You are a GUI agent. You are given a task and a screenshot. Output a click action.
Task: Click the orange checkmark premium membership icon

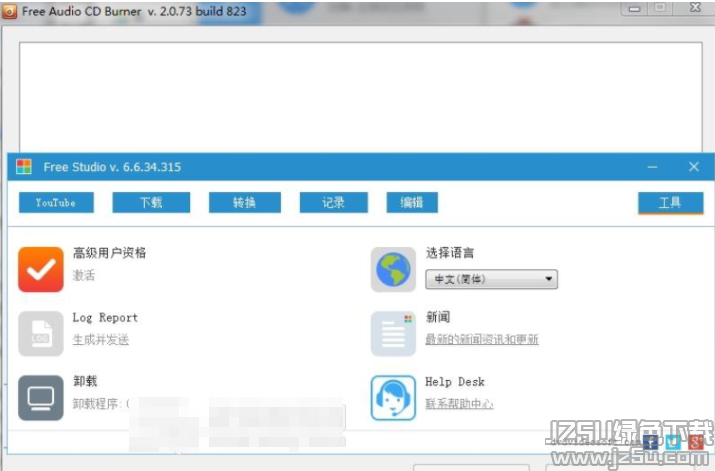[41, 269]
